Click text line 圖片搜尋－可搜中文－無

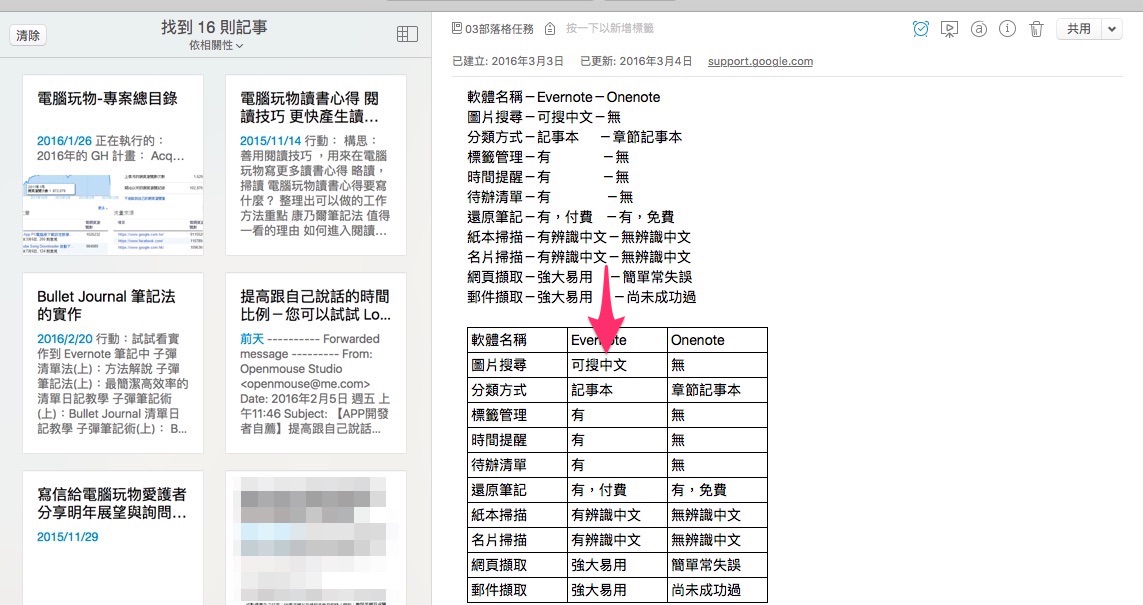(x=544, y=117)
